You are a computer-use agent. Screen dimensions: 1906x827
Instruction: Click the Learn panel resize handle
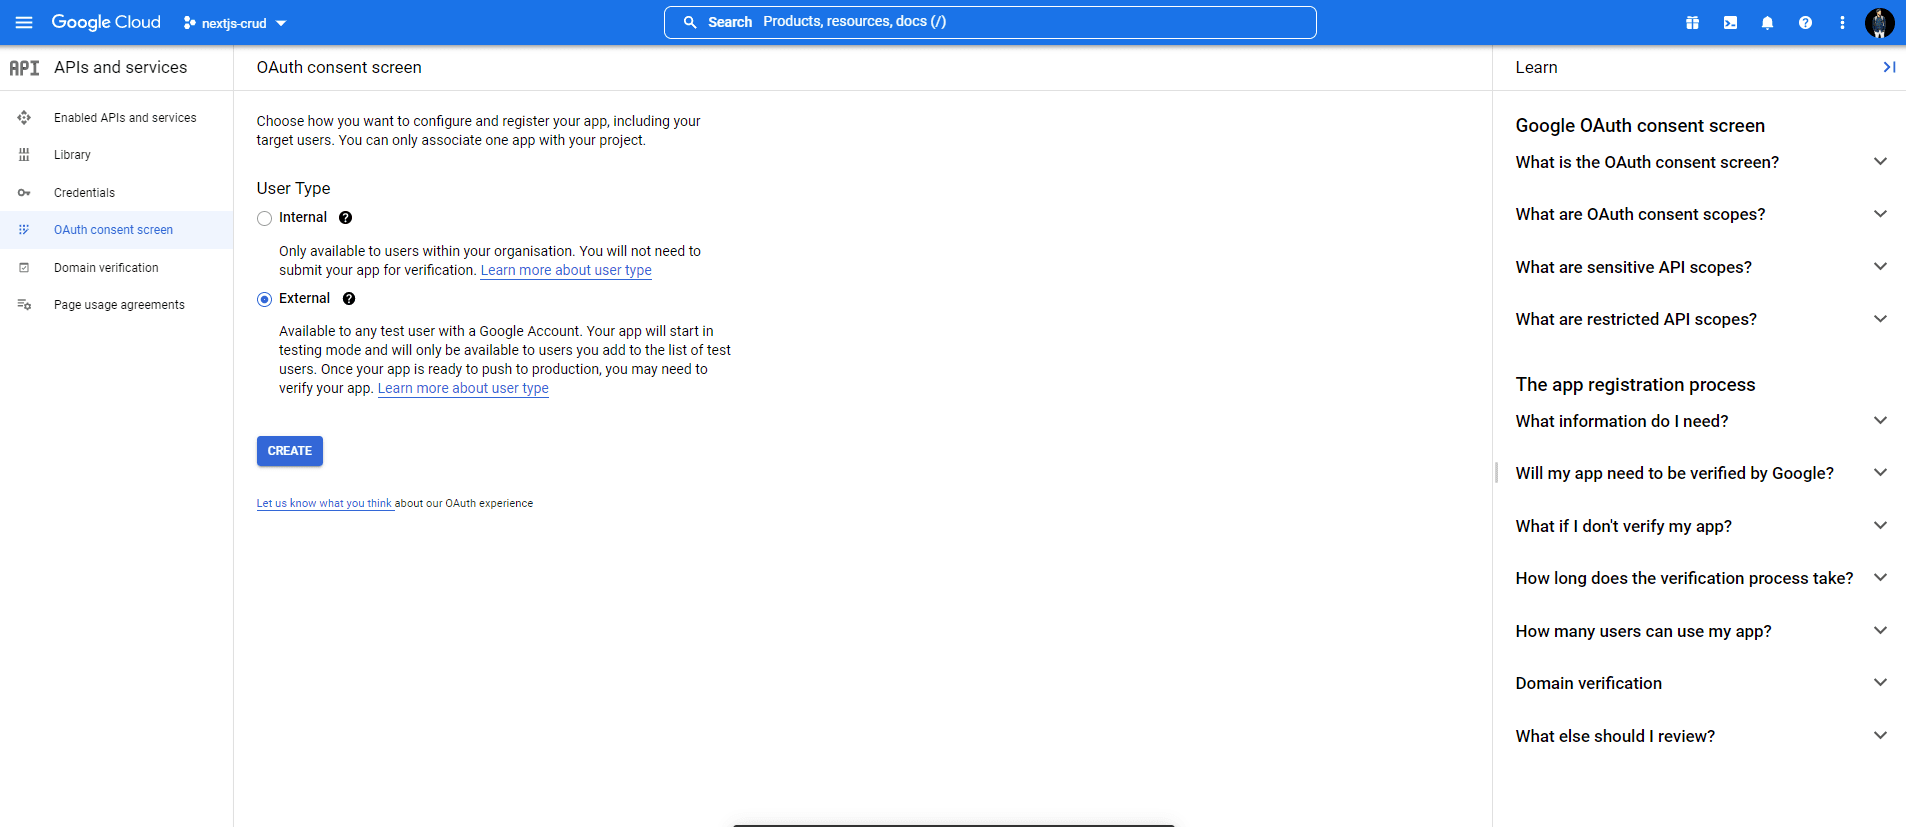click(x=1496, y=472)
